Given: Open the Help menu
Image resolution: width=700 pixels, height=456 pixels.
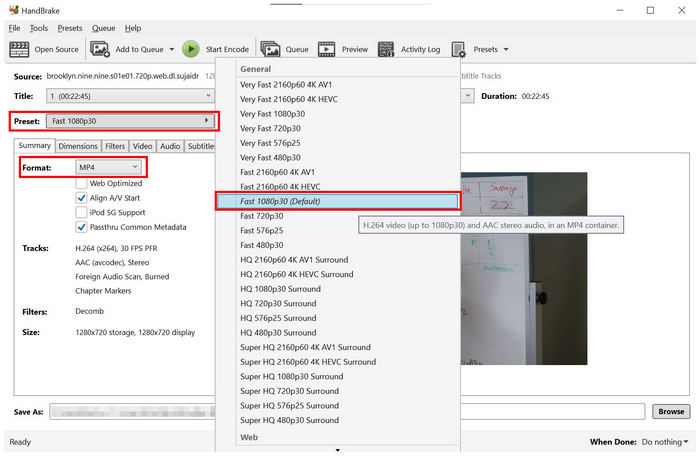Looking at the screenshot, I should pyautogui.click(x=133, y=28).
